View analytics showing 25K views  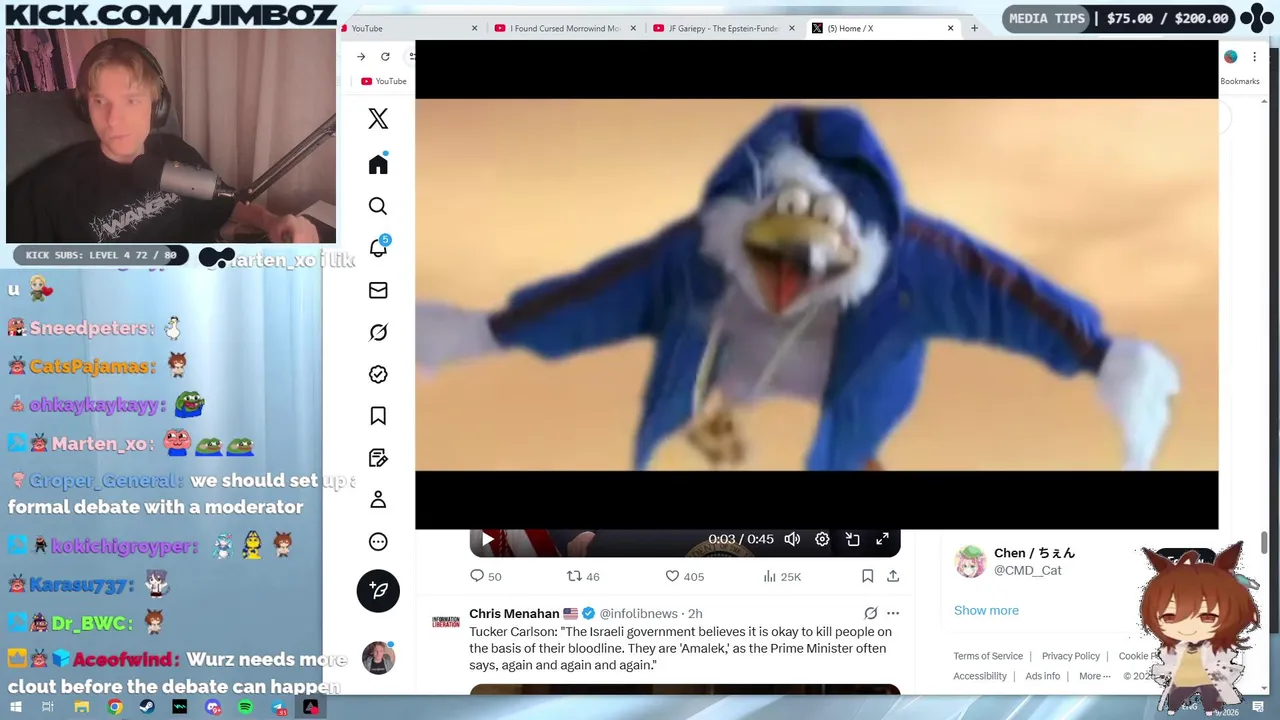[x=782, y=576]
